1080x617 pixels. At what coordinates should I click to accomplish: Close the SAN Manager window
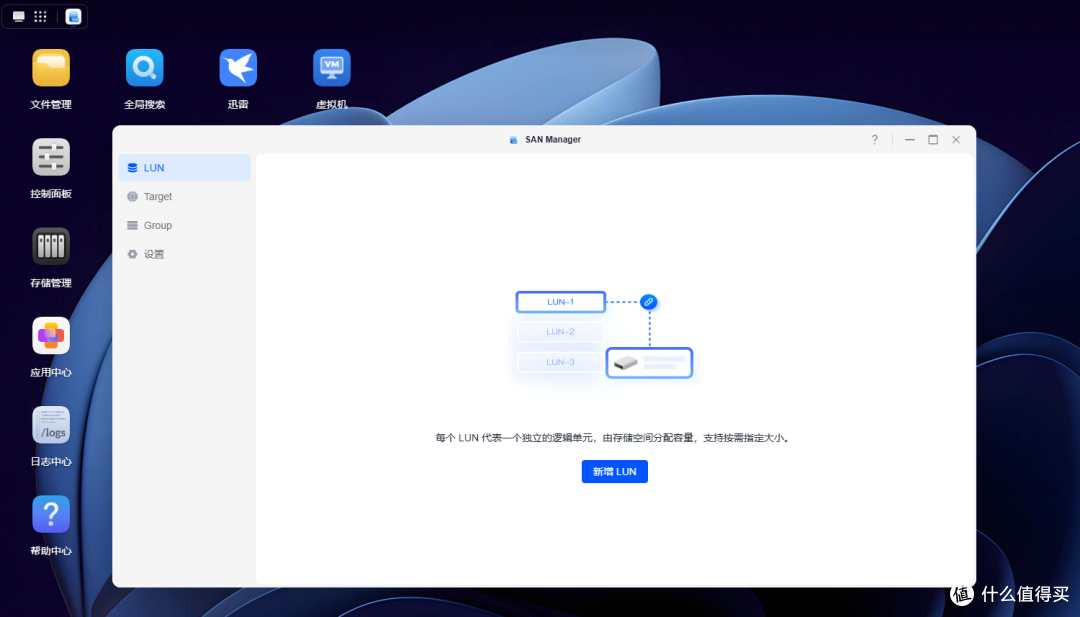click(956, 140)
